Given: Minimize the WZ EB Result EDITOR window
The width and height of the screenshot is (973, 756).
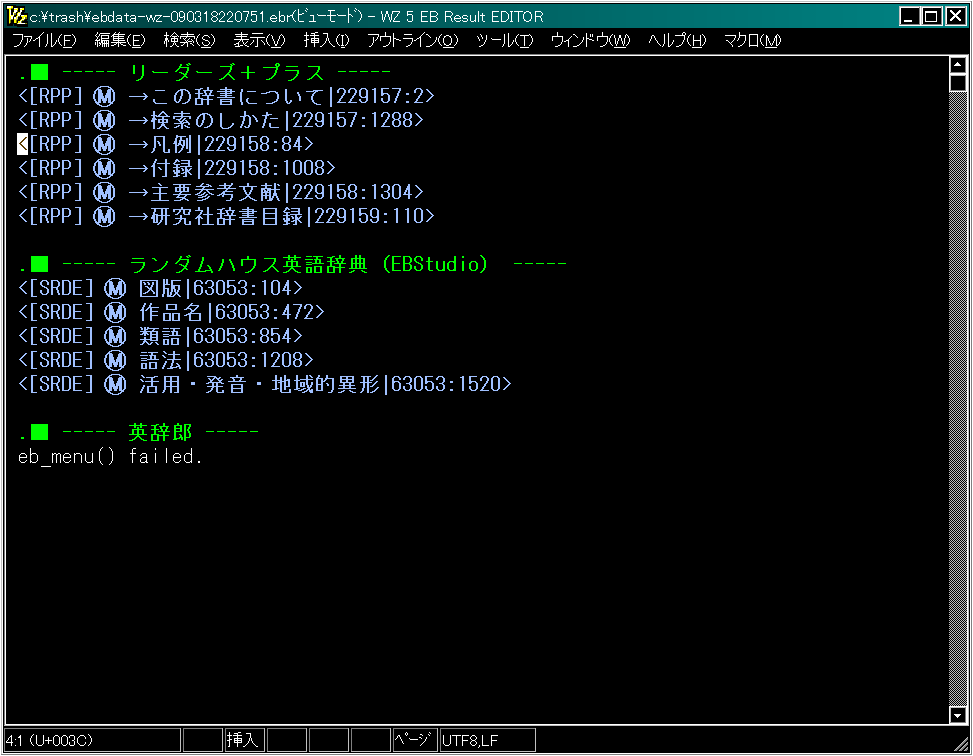Looking at the screenshot, I should tap(909, 16).
